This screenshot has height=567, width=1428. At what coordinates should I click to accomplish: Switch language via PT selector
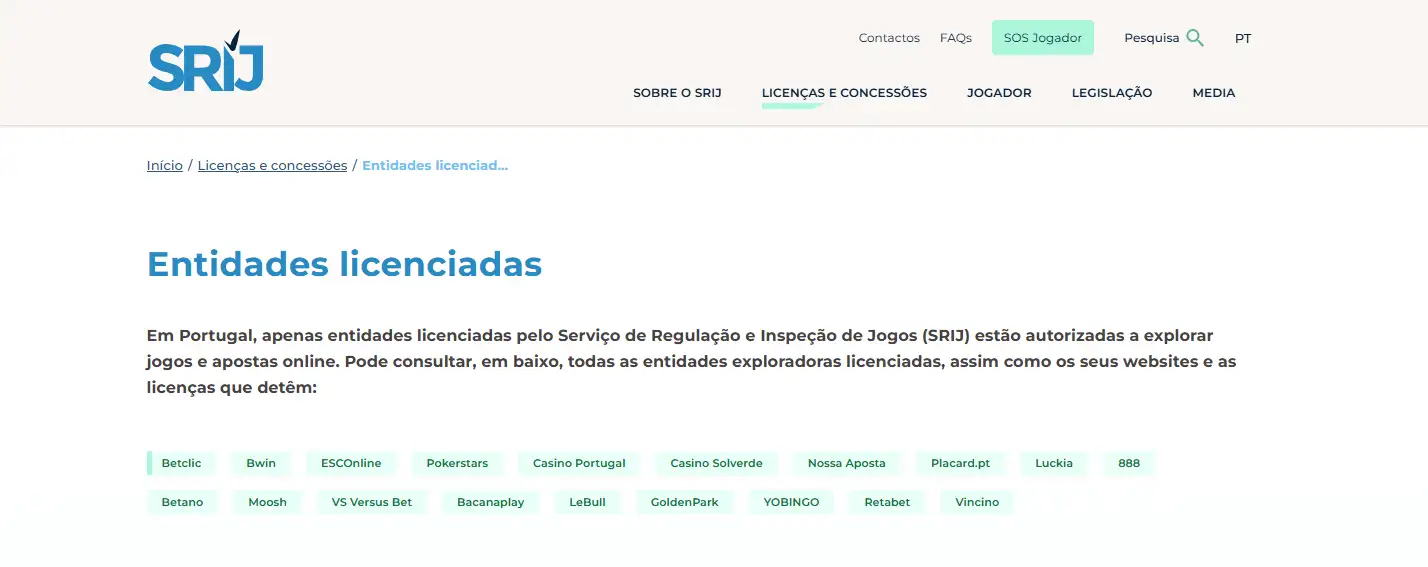click(x=1243, y=38)
